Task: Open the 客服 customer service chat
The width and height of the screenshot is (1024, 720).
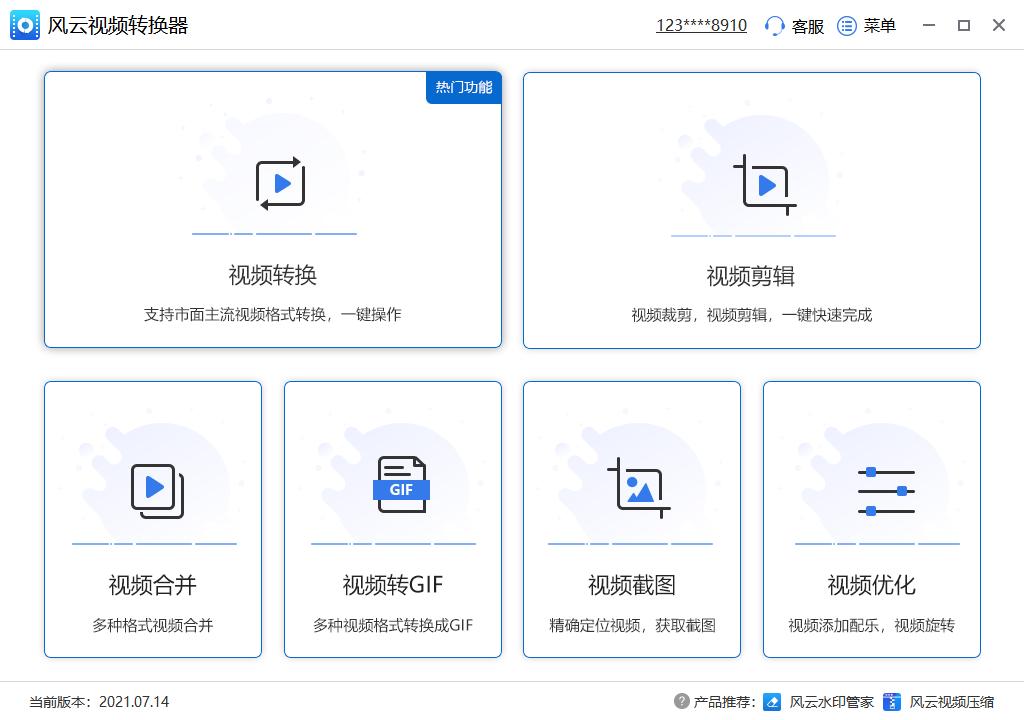Action: click(793, 26)
